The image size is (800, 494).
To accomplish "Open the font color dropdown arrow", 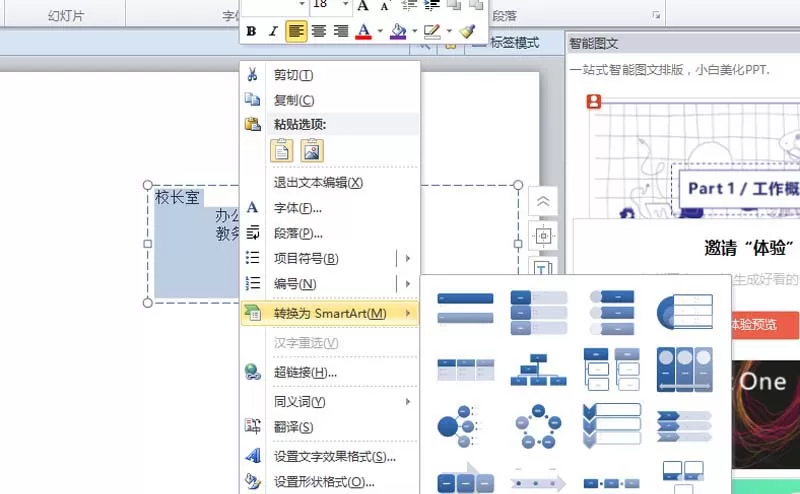I will [380, 31].
